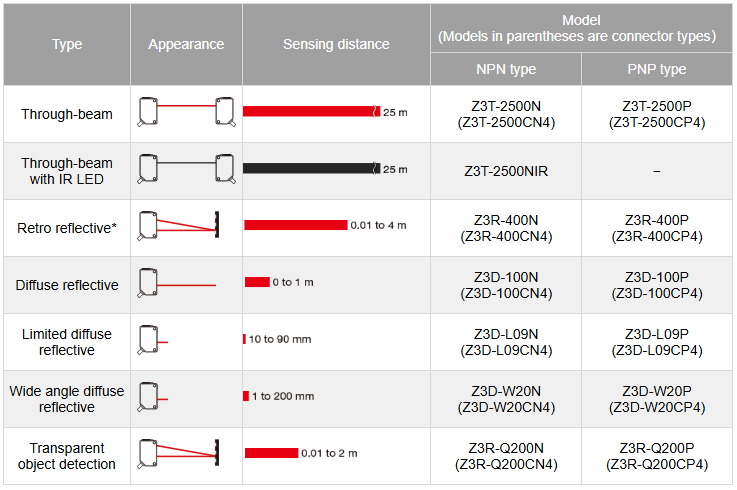Screen dimensions: 737x490
Task: Click model Z3R-400P in the PNP column
Action: coord(656,220)
